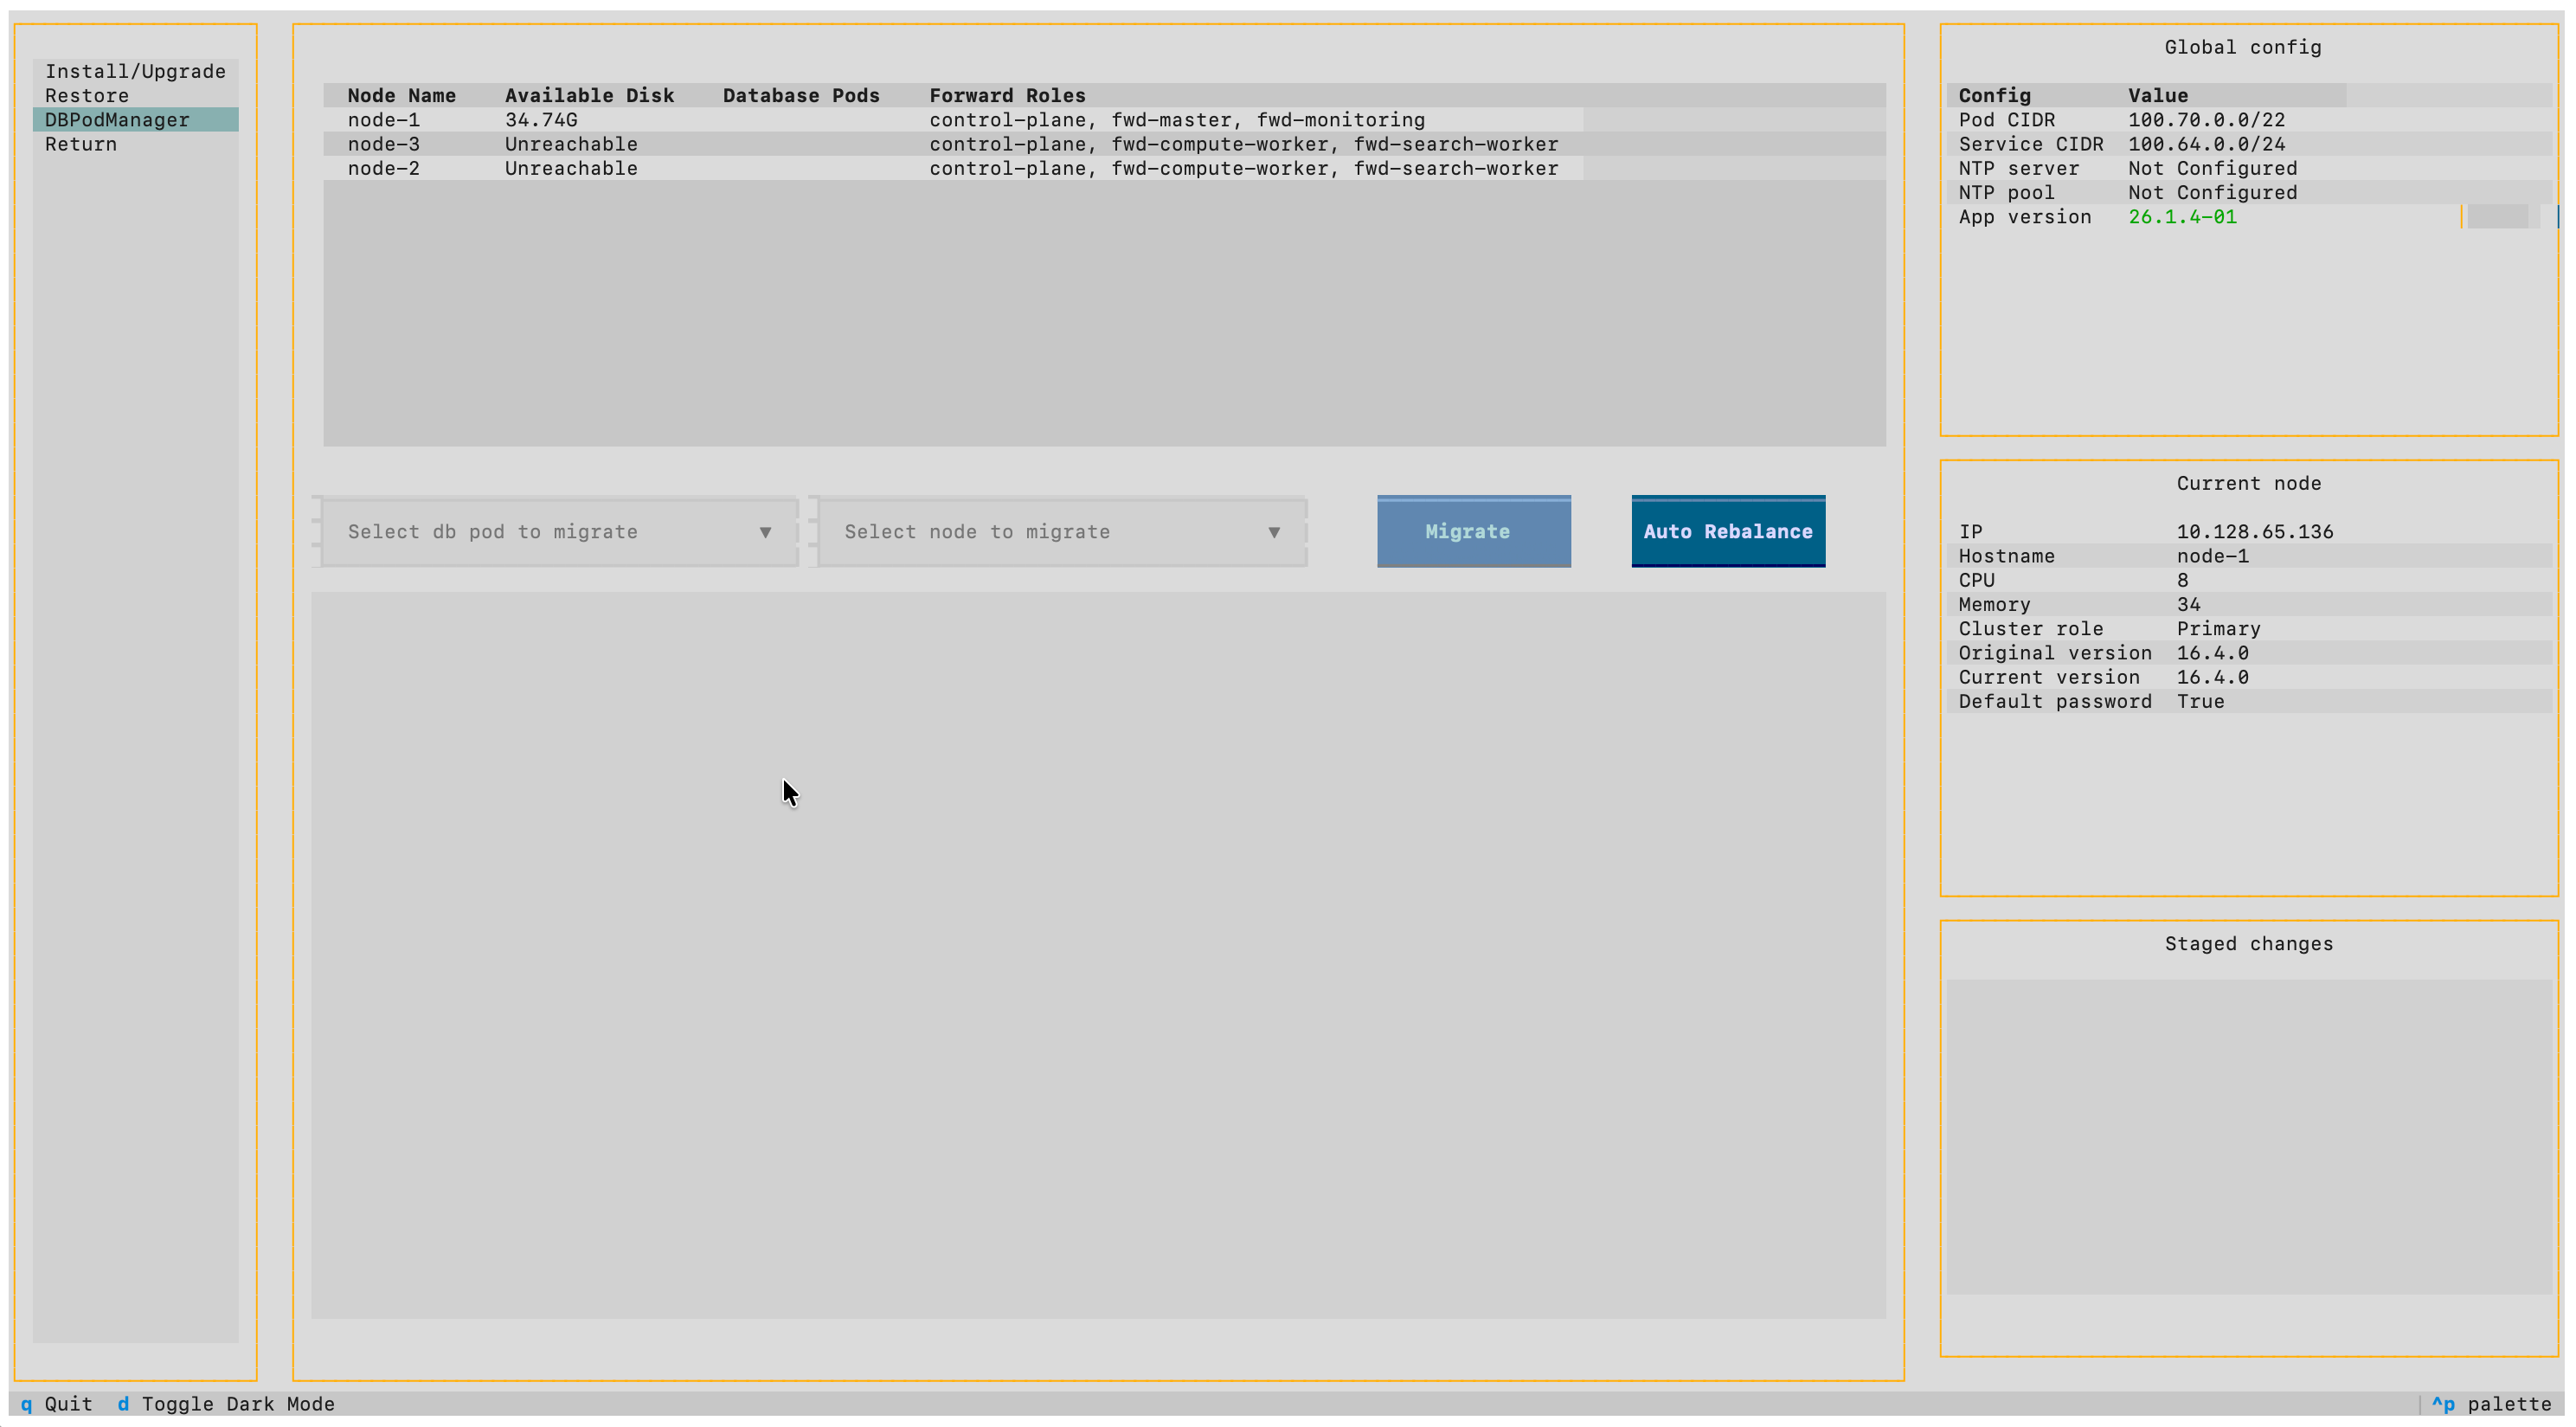Click the IP value 10.128.65.136

click(2255, 531)
